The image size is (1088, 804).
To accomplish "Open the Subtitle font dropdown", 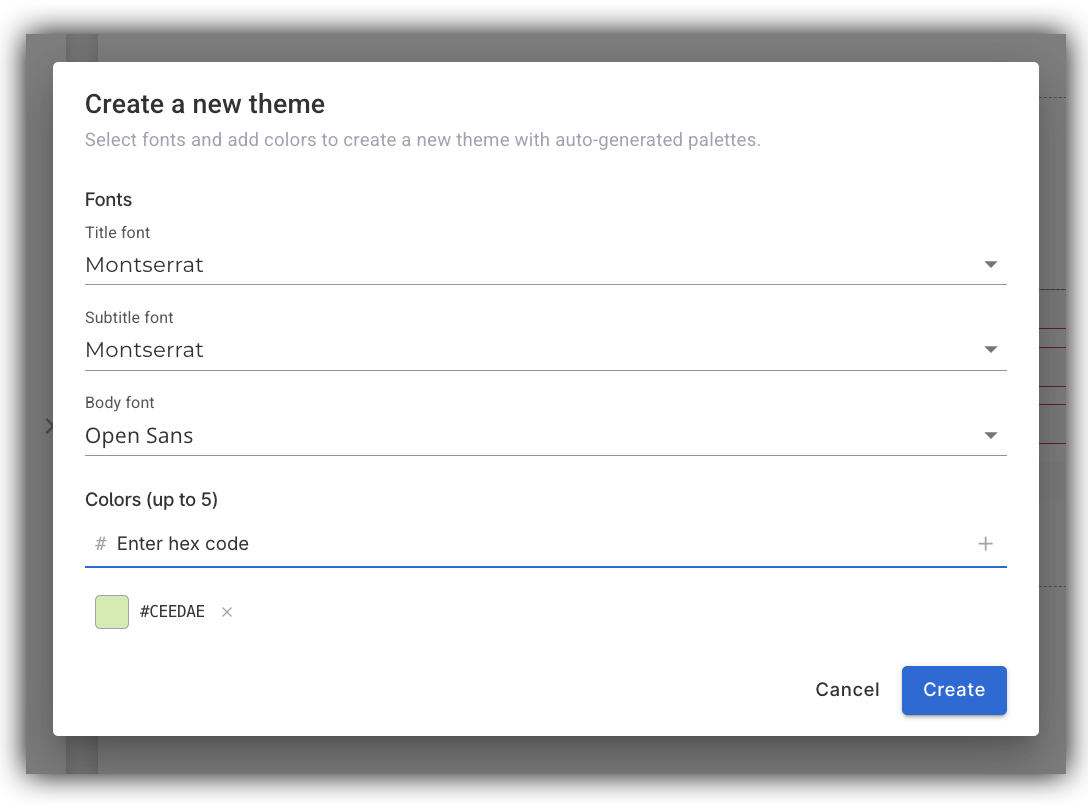I will pyautogui.click(x=545, y=350).
